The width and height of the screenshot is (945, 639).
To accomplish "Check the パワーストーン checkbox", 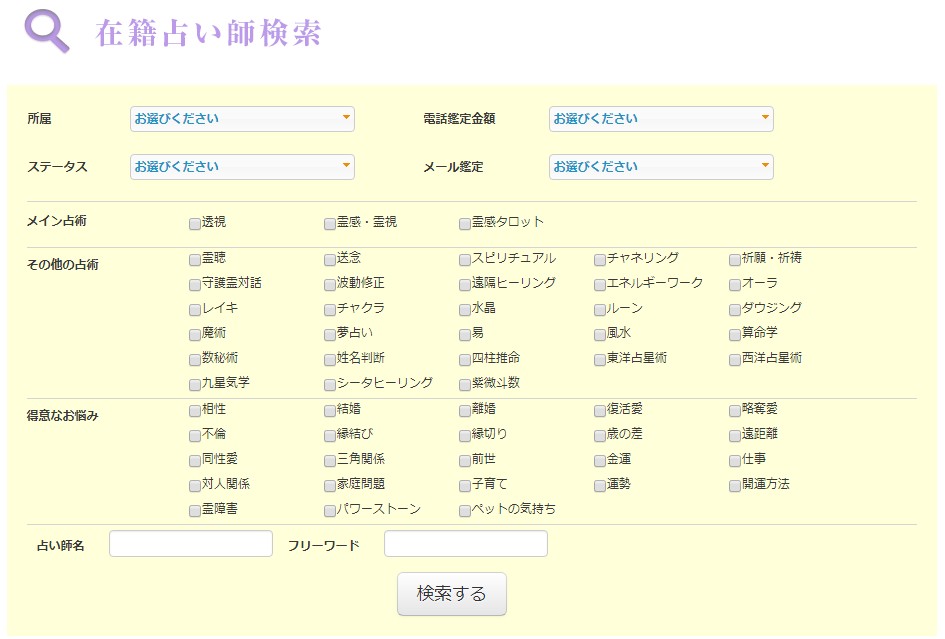I will [x=329, y=509].
